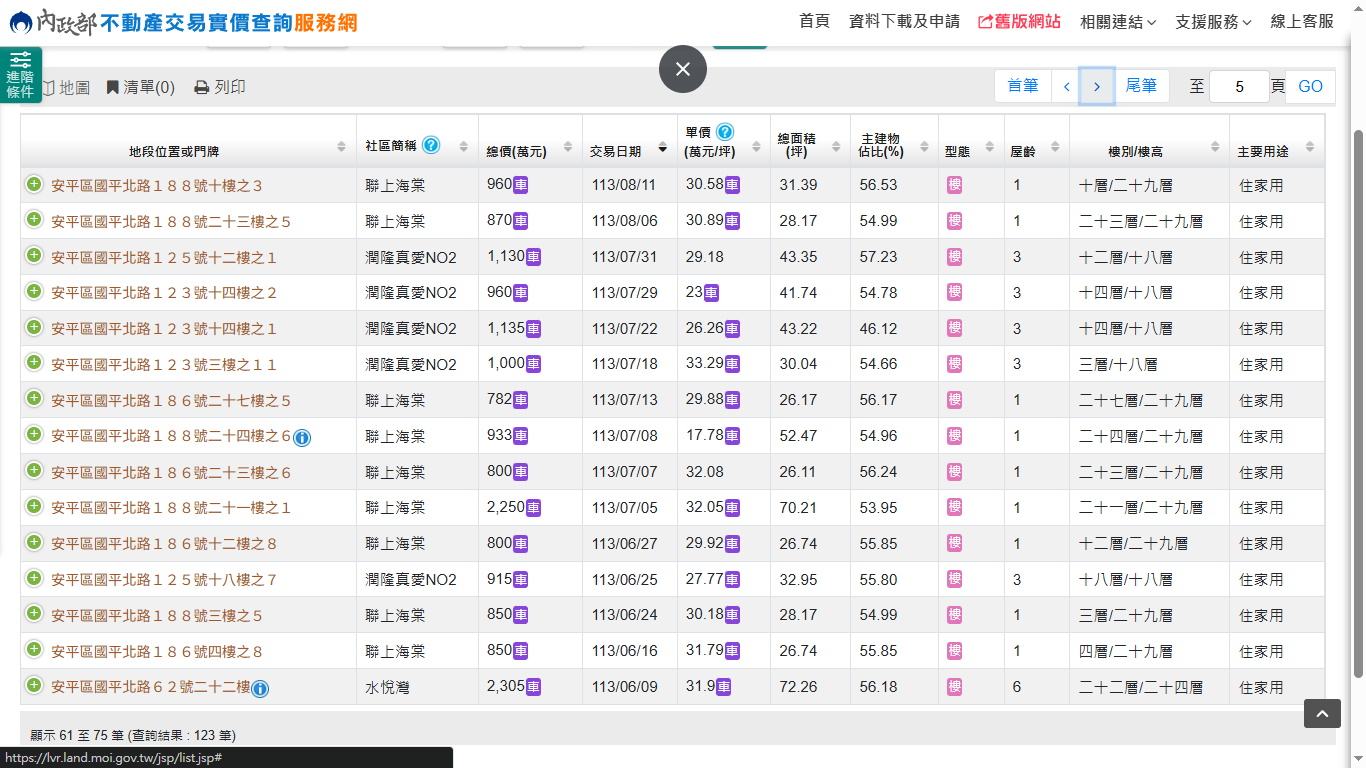1366x768 pixels.
Task: Click help icon next to 社區簡稱
Action: [431, 145]
